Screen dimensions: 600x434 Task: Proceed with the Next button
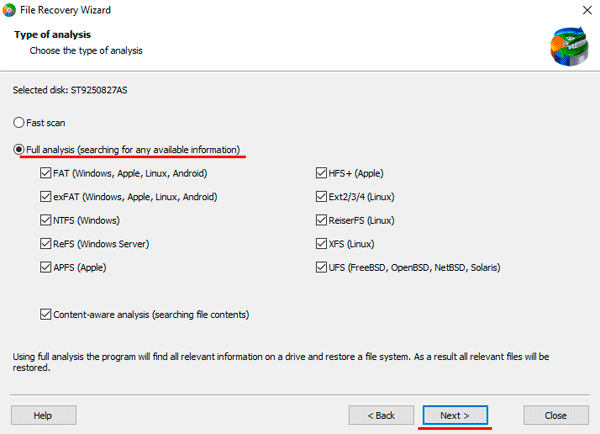[x=455, y=415]
